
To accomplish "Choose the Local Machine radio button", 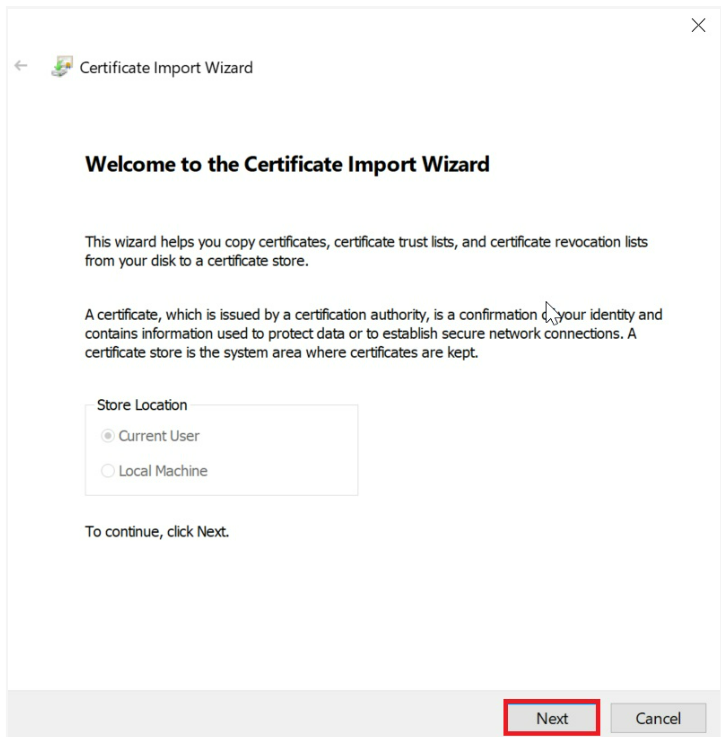I will (108, 471).
